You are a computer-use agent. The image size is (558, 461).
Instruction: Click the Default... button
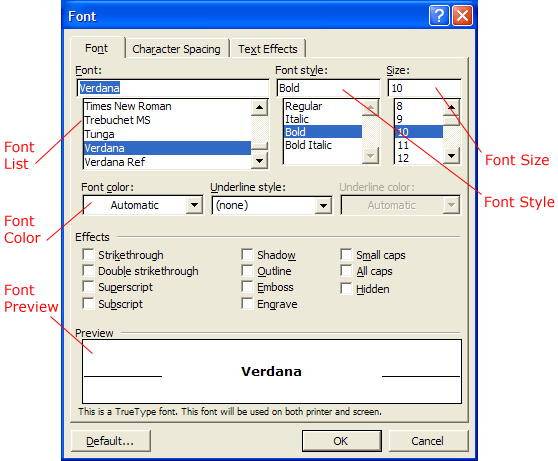[111, 441]
